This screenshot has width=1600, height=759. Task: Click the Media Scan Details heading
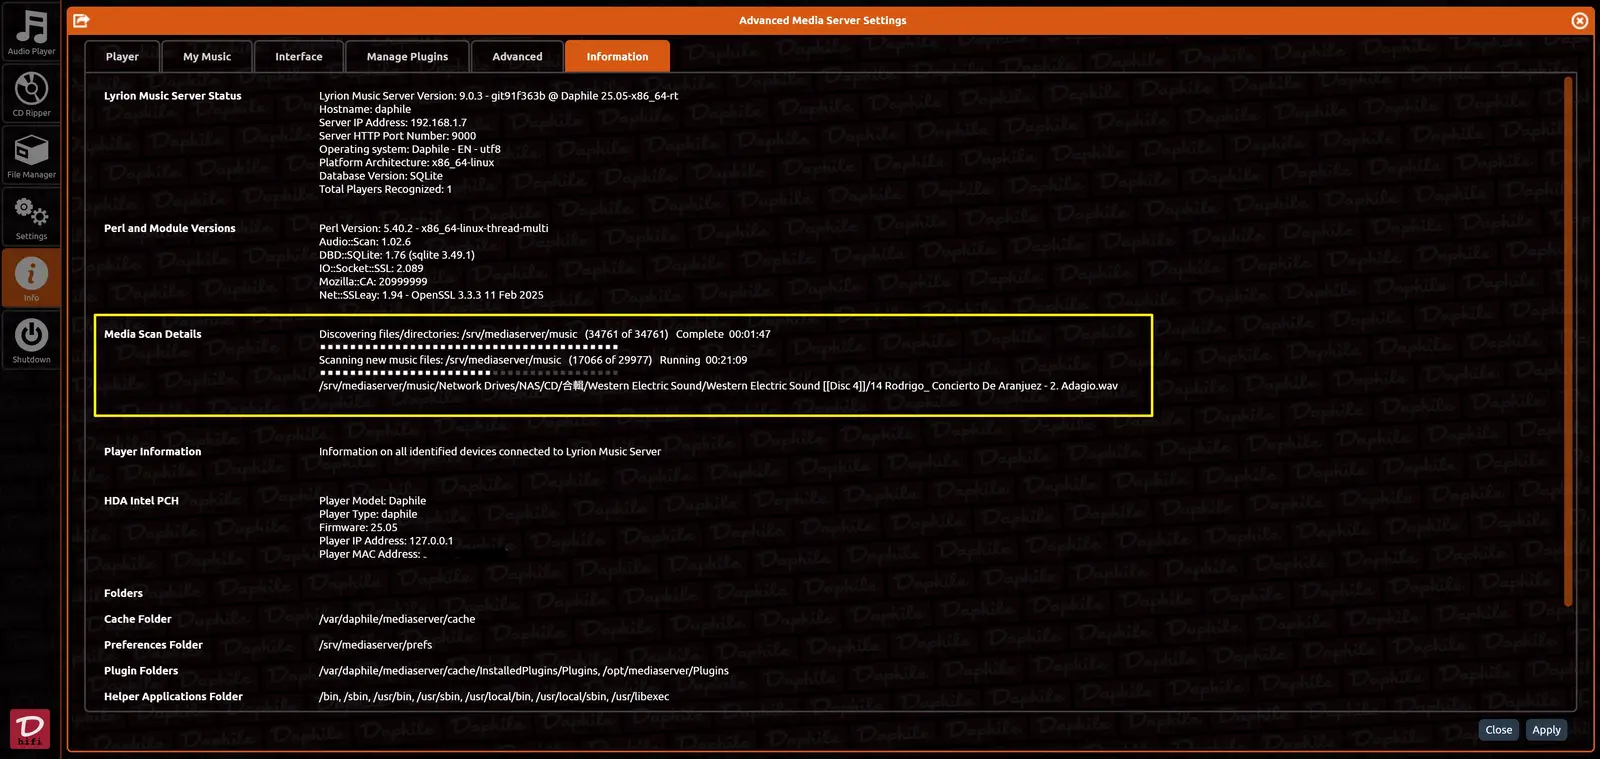[153, 334]
